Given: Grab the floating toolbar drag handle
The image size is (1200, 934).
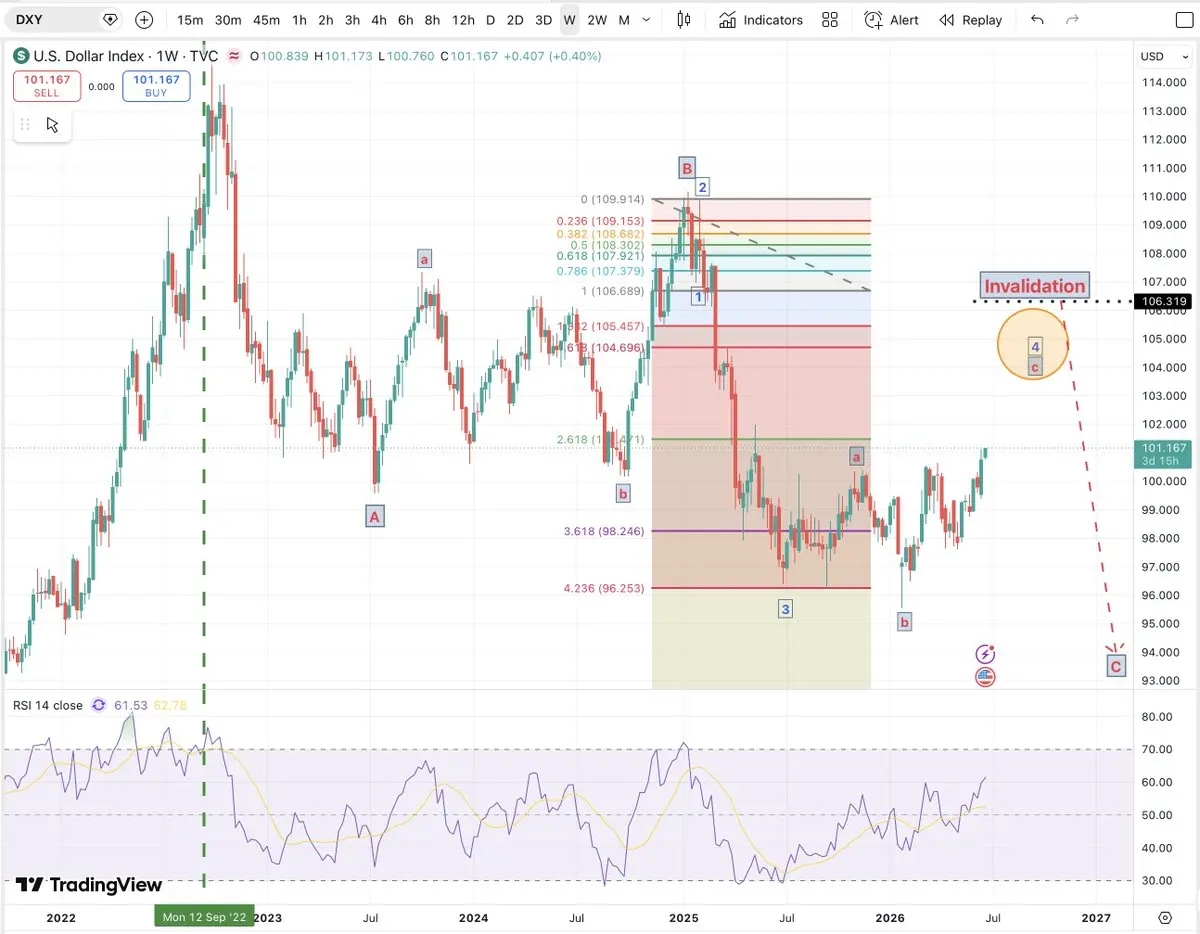Looking at the screenshot, I should pyautogui.click(x=25, y=124).
